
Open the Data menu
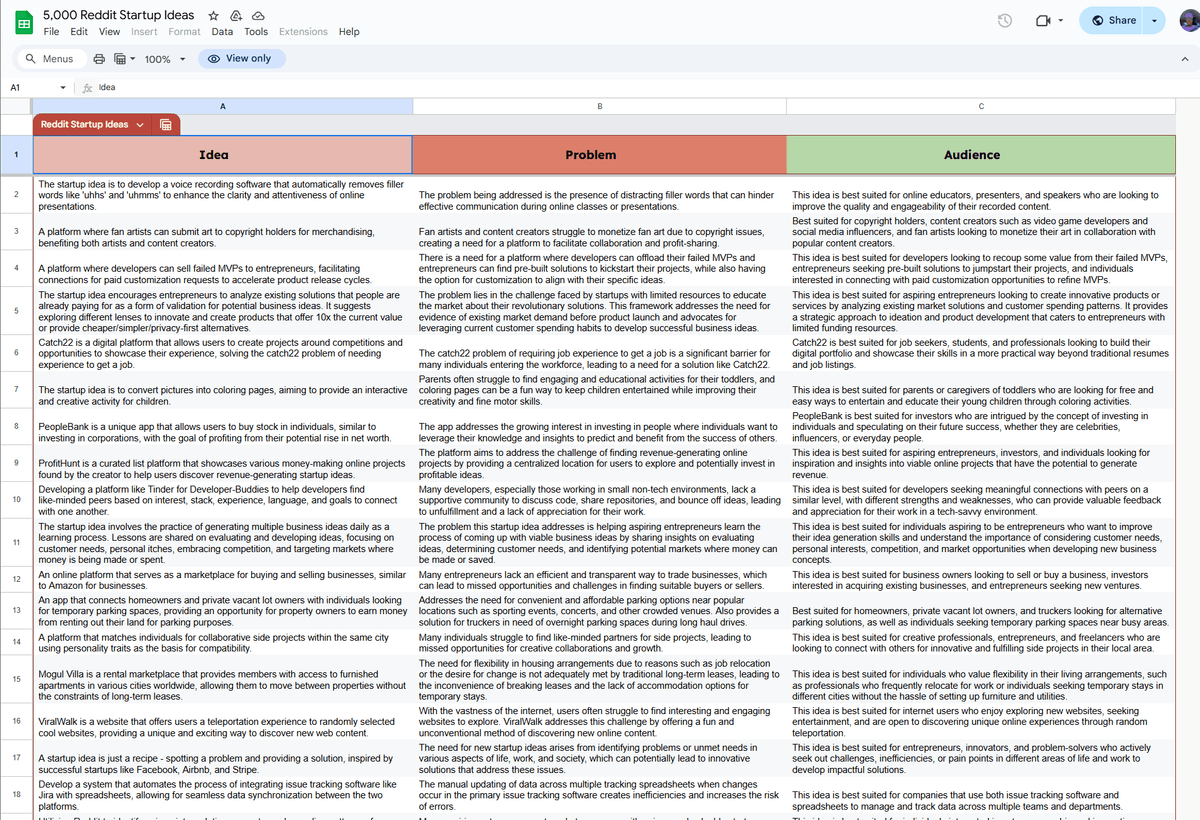(x=222, y=32)
